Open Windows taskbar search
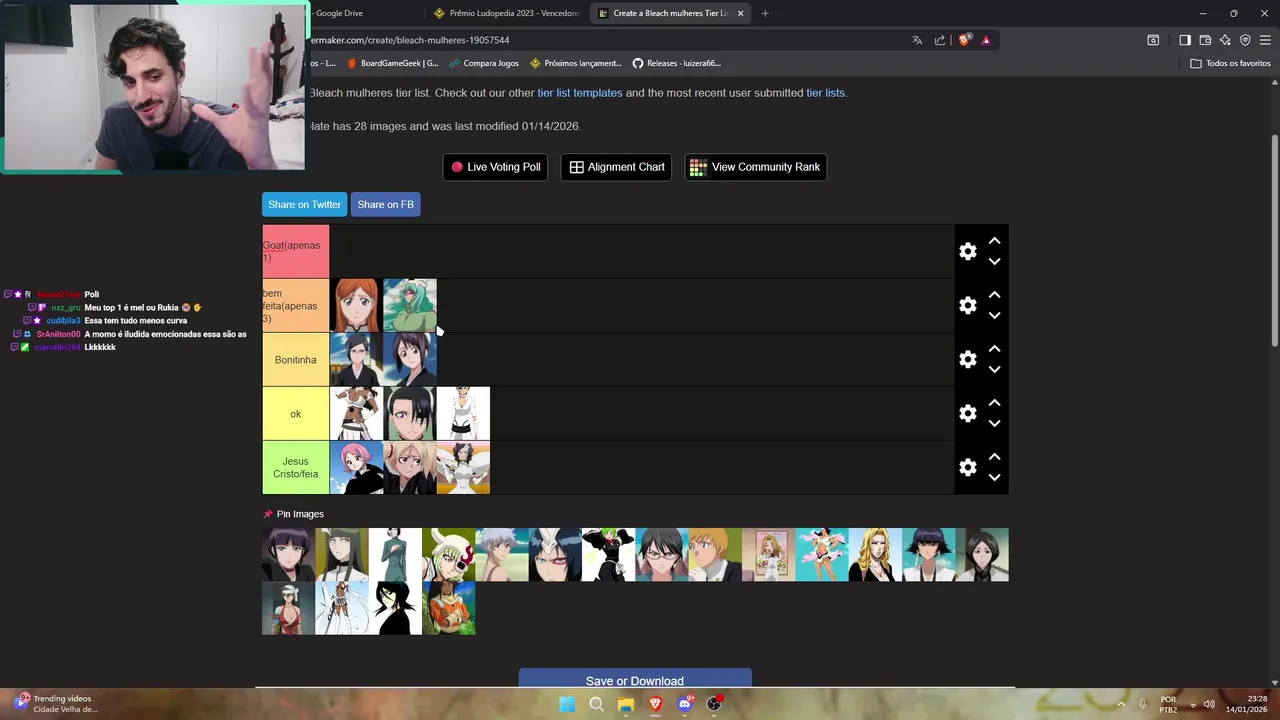This screenshot has height=720, width=1280. [x=596, y=704]
